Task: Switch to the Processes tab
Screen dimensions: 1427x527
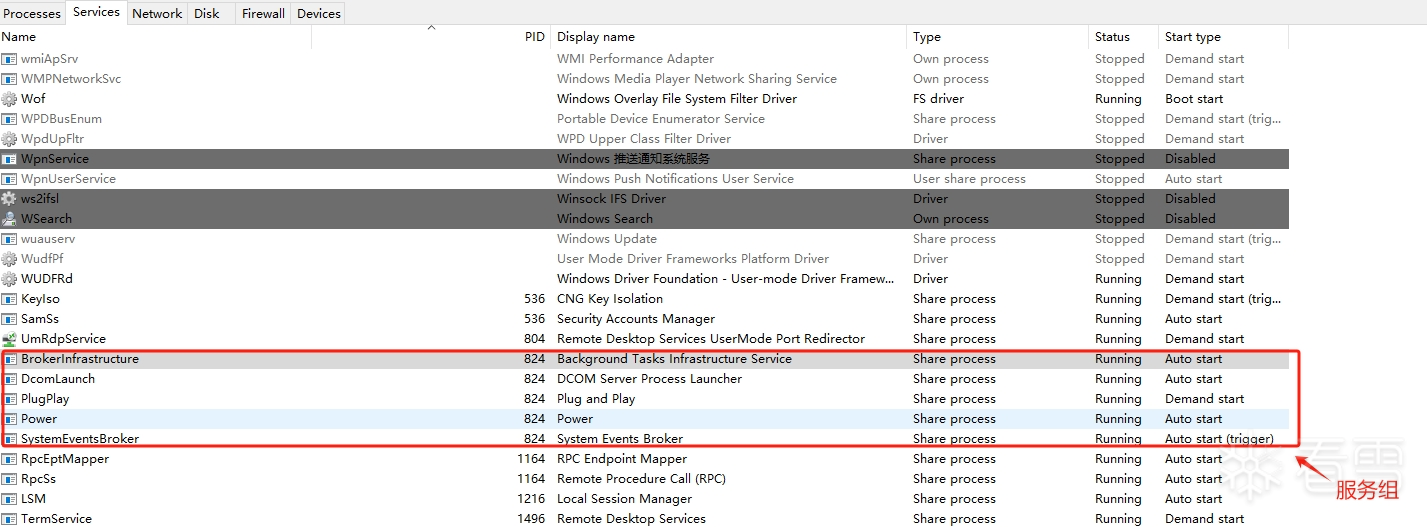Action: [32, 13]
